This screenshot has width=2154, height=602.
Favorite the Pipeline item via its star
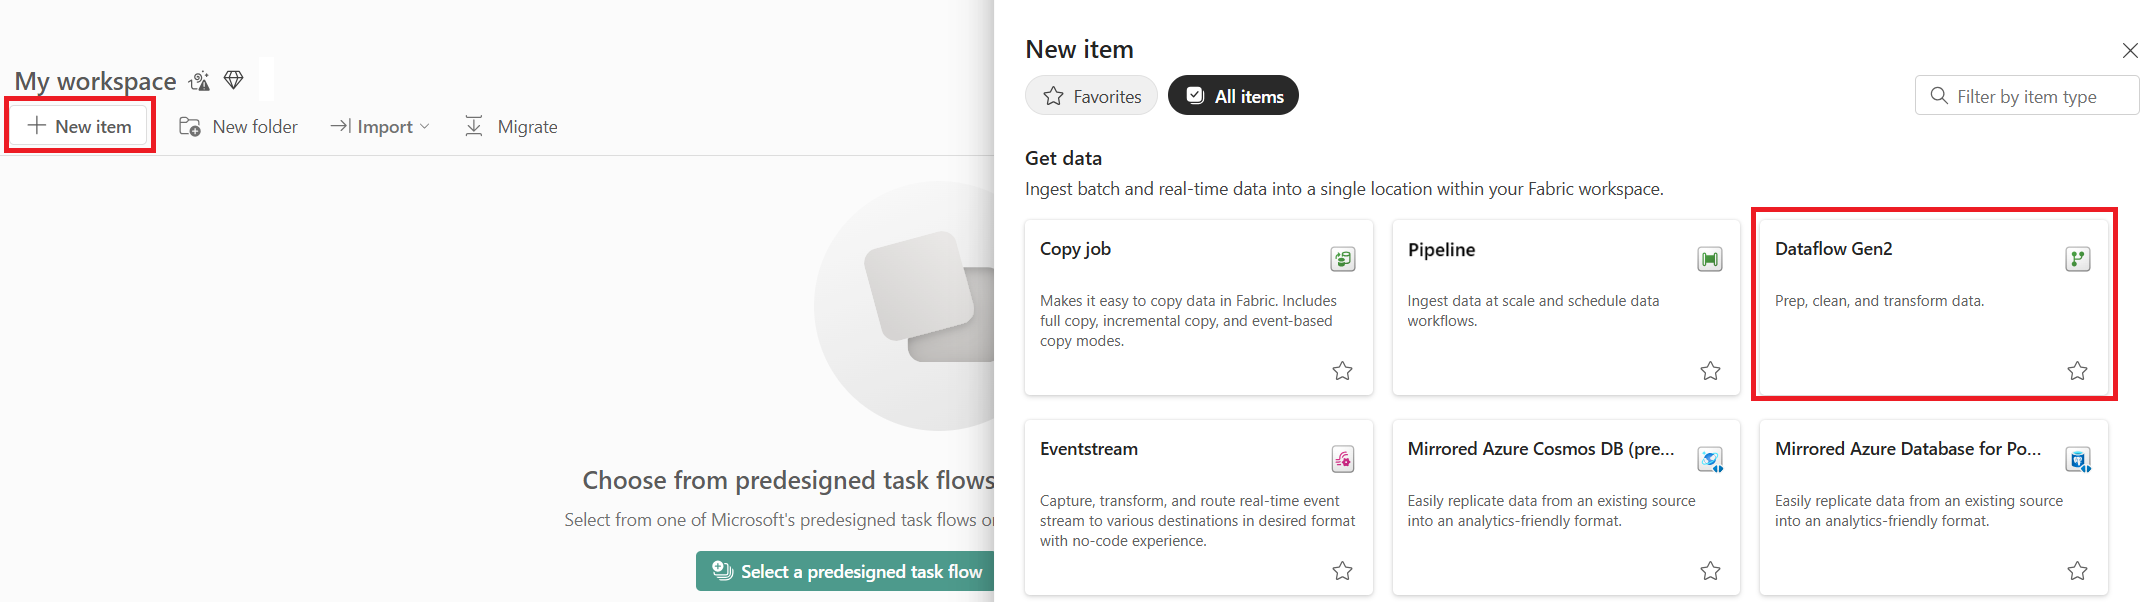pos(1710,370)
